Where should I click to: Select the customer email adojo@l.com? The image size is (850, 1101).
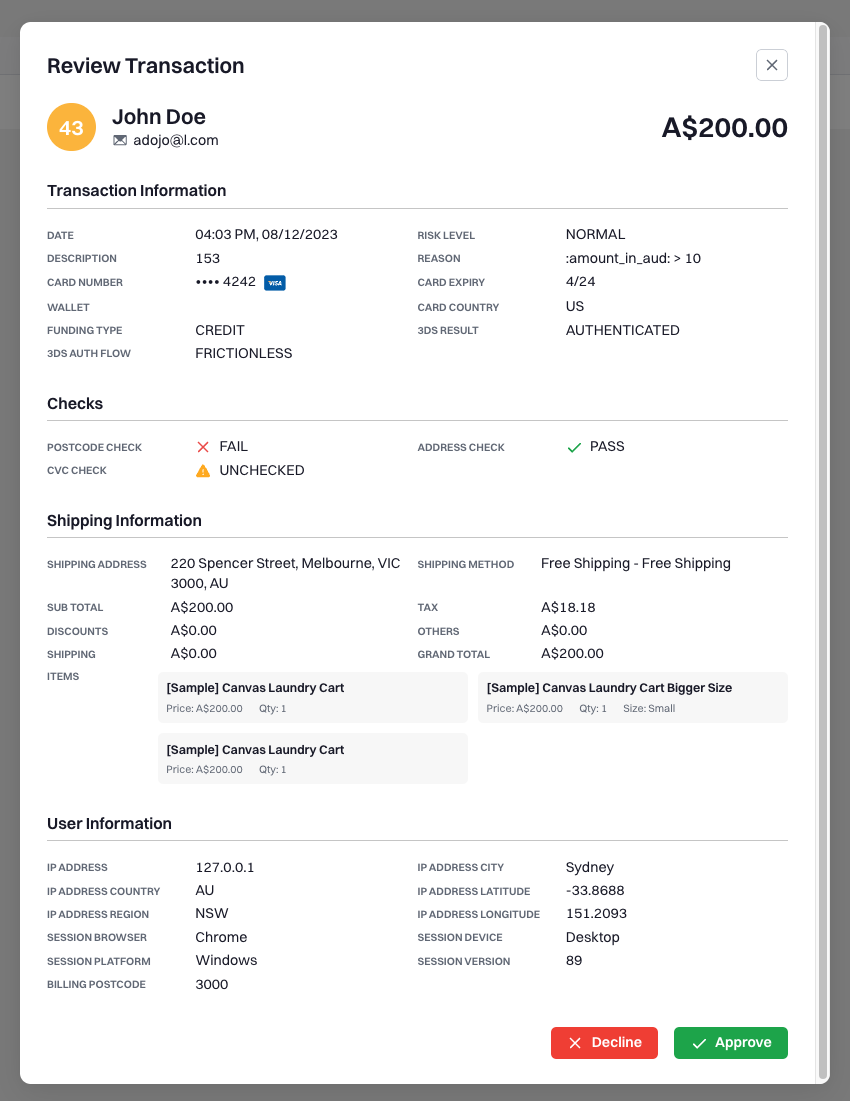(x=175, y=140)
